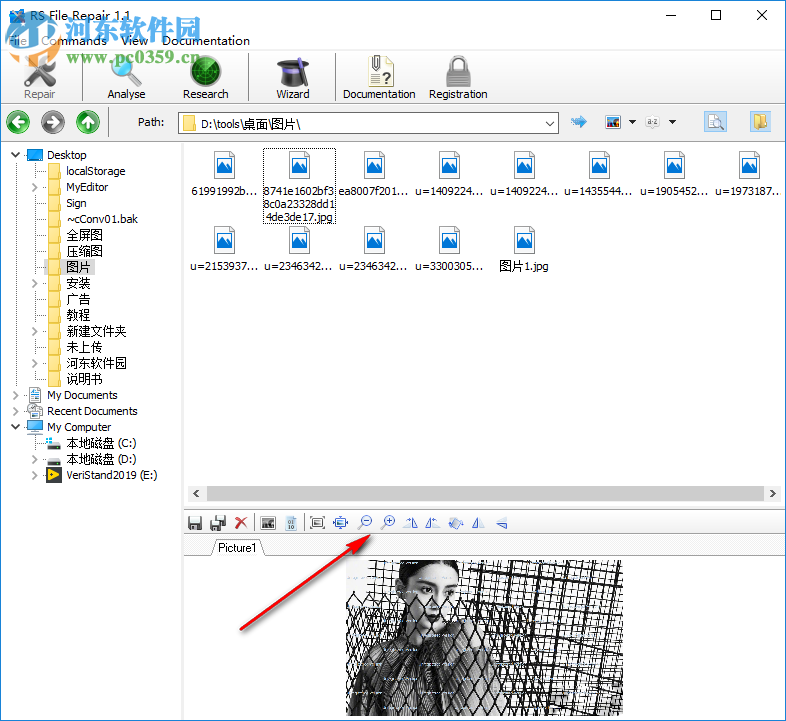Collapse the My Computer node

pyautogui.click(x=16, y=427)
